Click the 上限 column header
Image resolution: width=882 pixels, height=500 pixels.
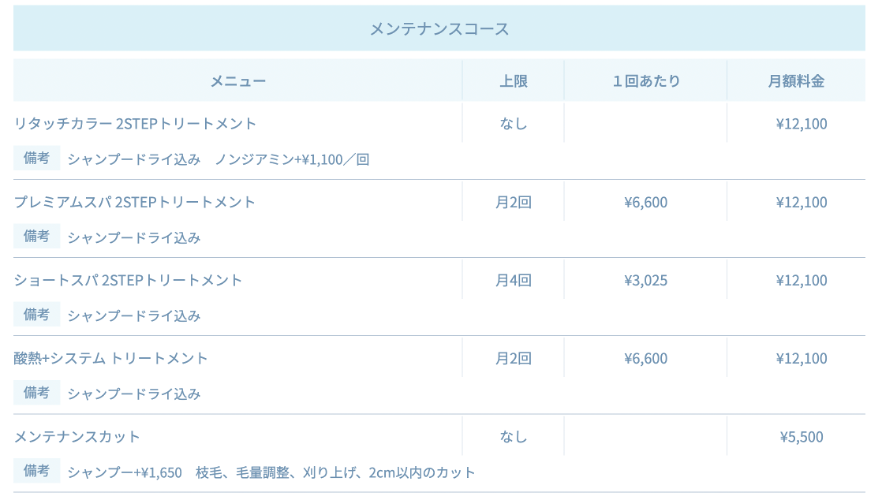pos(513,81)
